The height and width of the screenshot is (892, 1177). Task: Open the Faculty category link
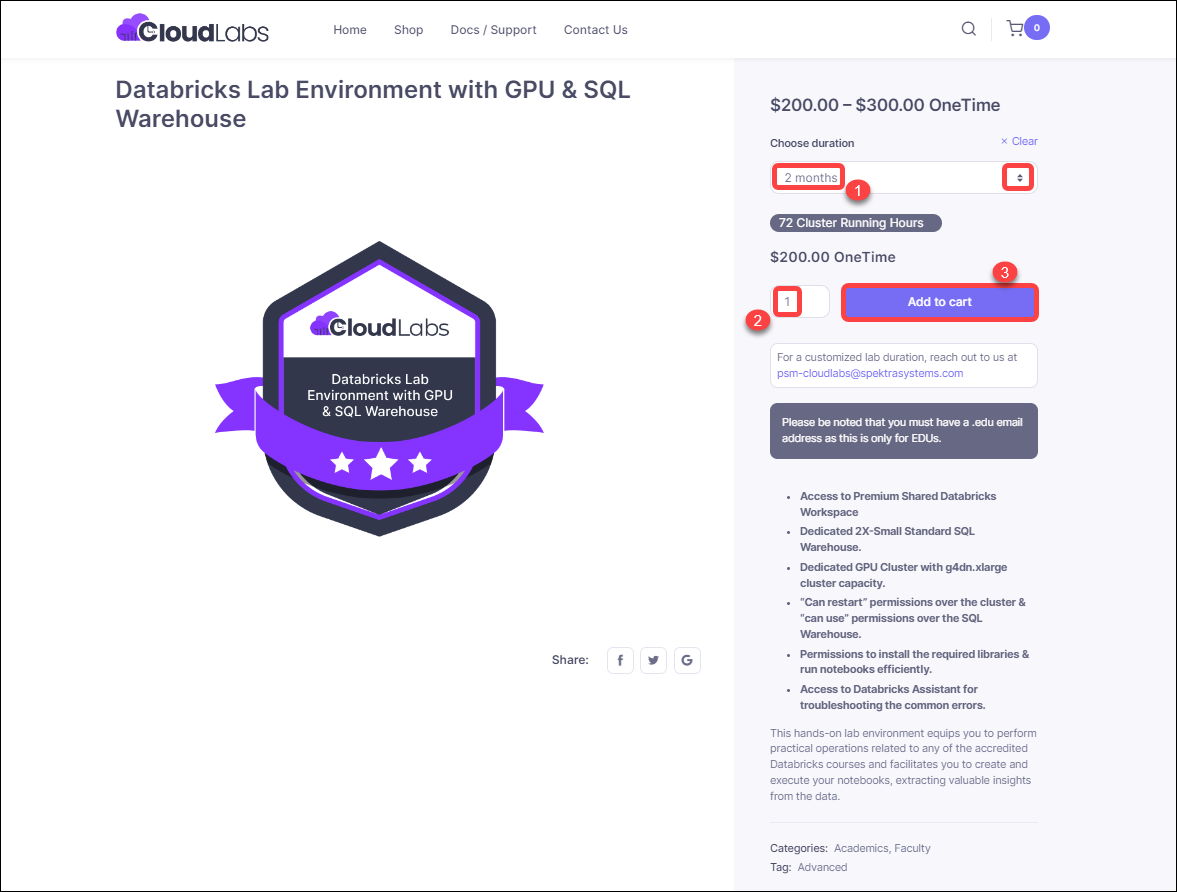click(912, 848)
